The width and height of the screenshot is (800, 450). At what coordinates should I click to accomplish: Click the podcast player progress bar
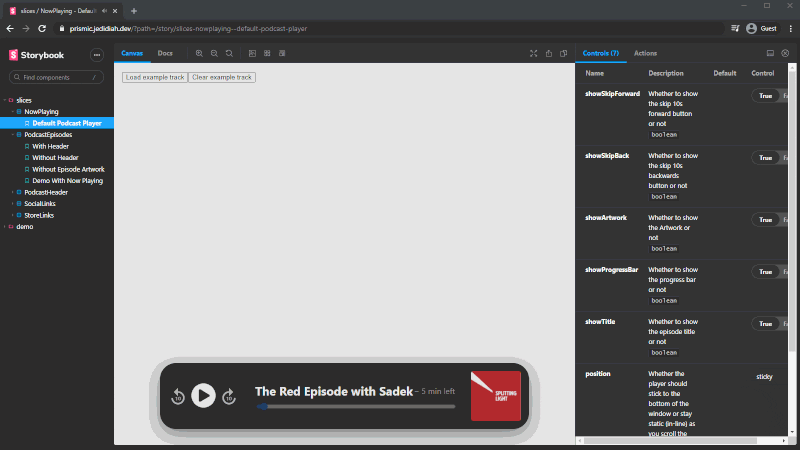(355, 407)
